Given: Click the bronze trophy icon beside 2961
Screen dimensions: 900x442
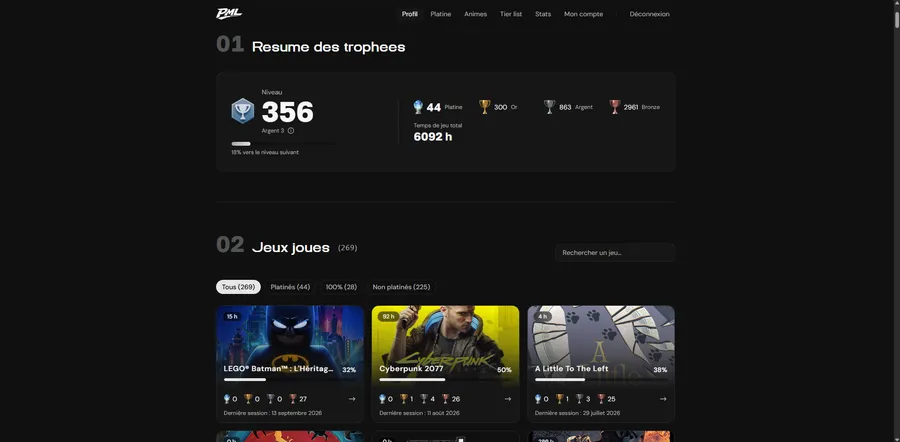Looking at the screenshot, I should pyautogui.click(x=615, y=107).
